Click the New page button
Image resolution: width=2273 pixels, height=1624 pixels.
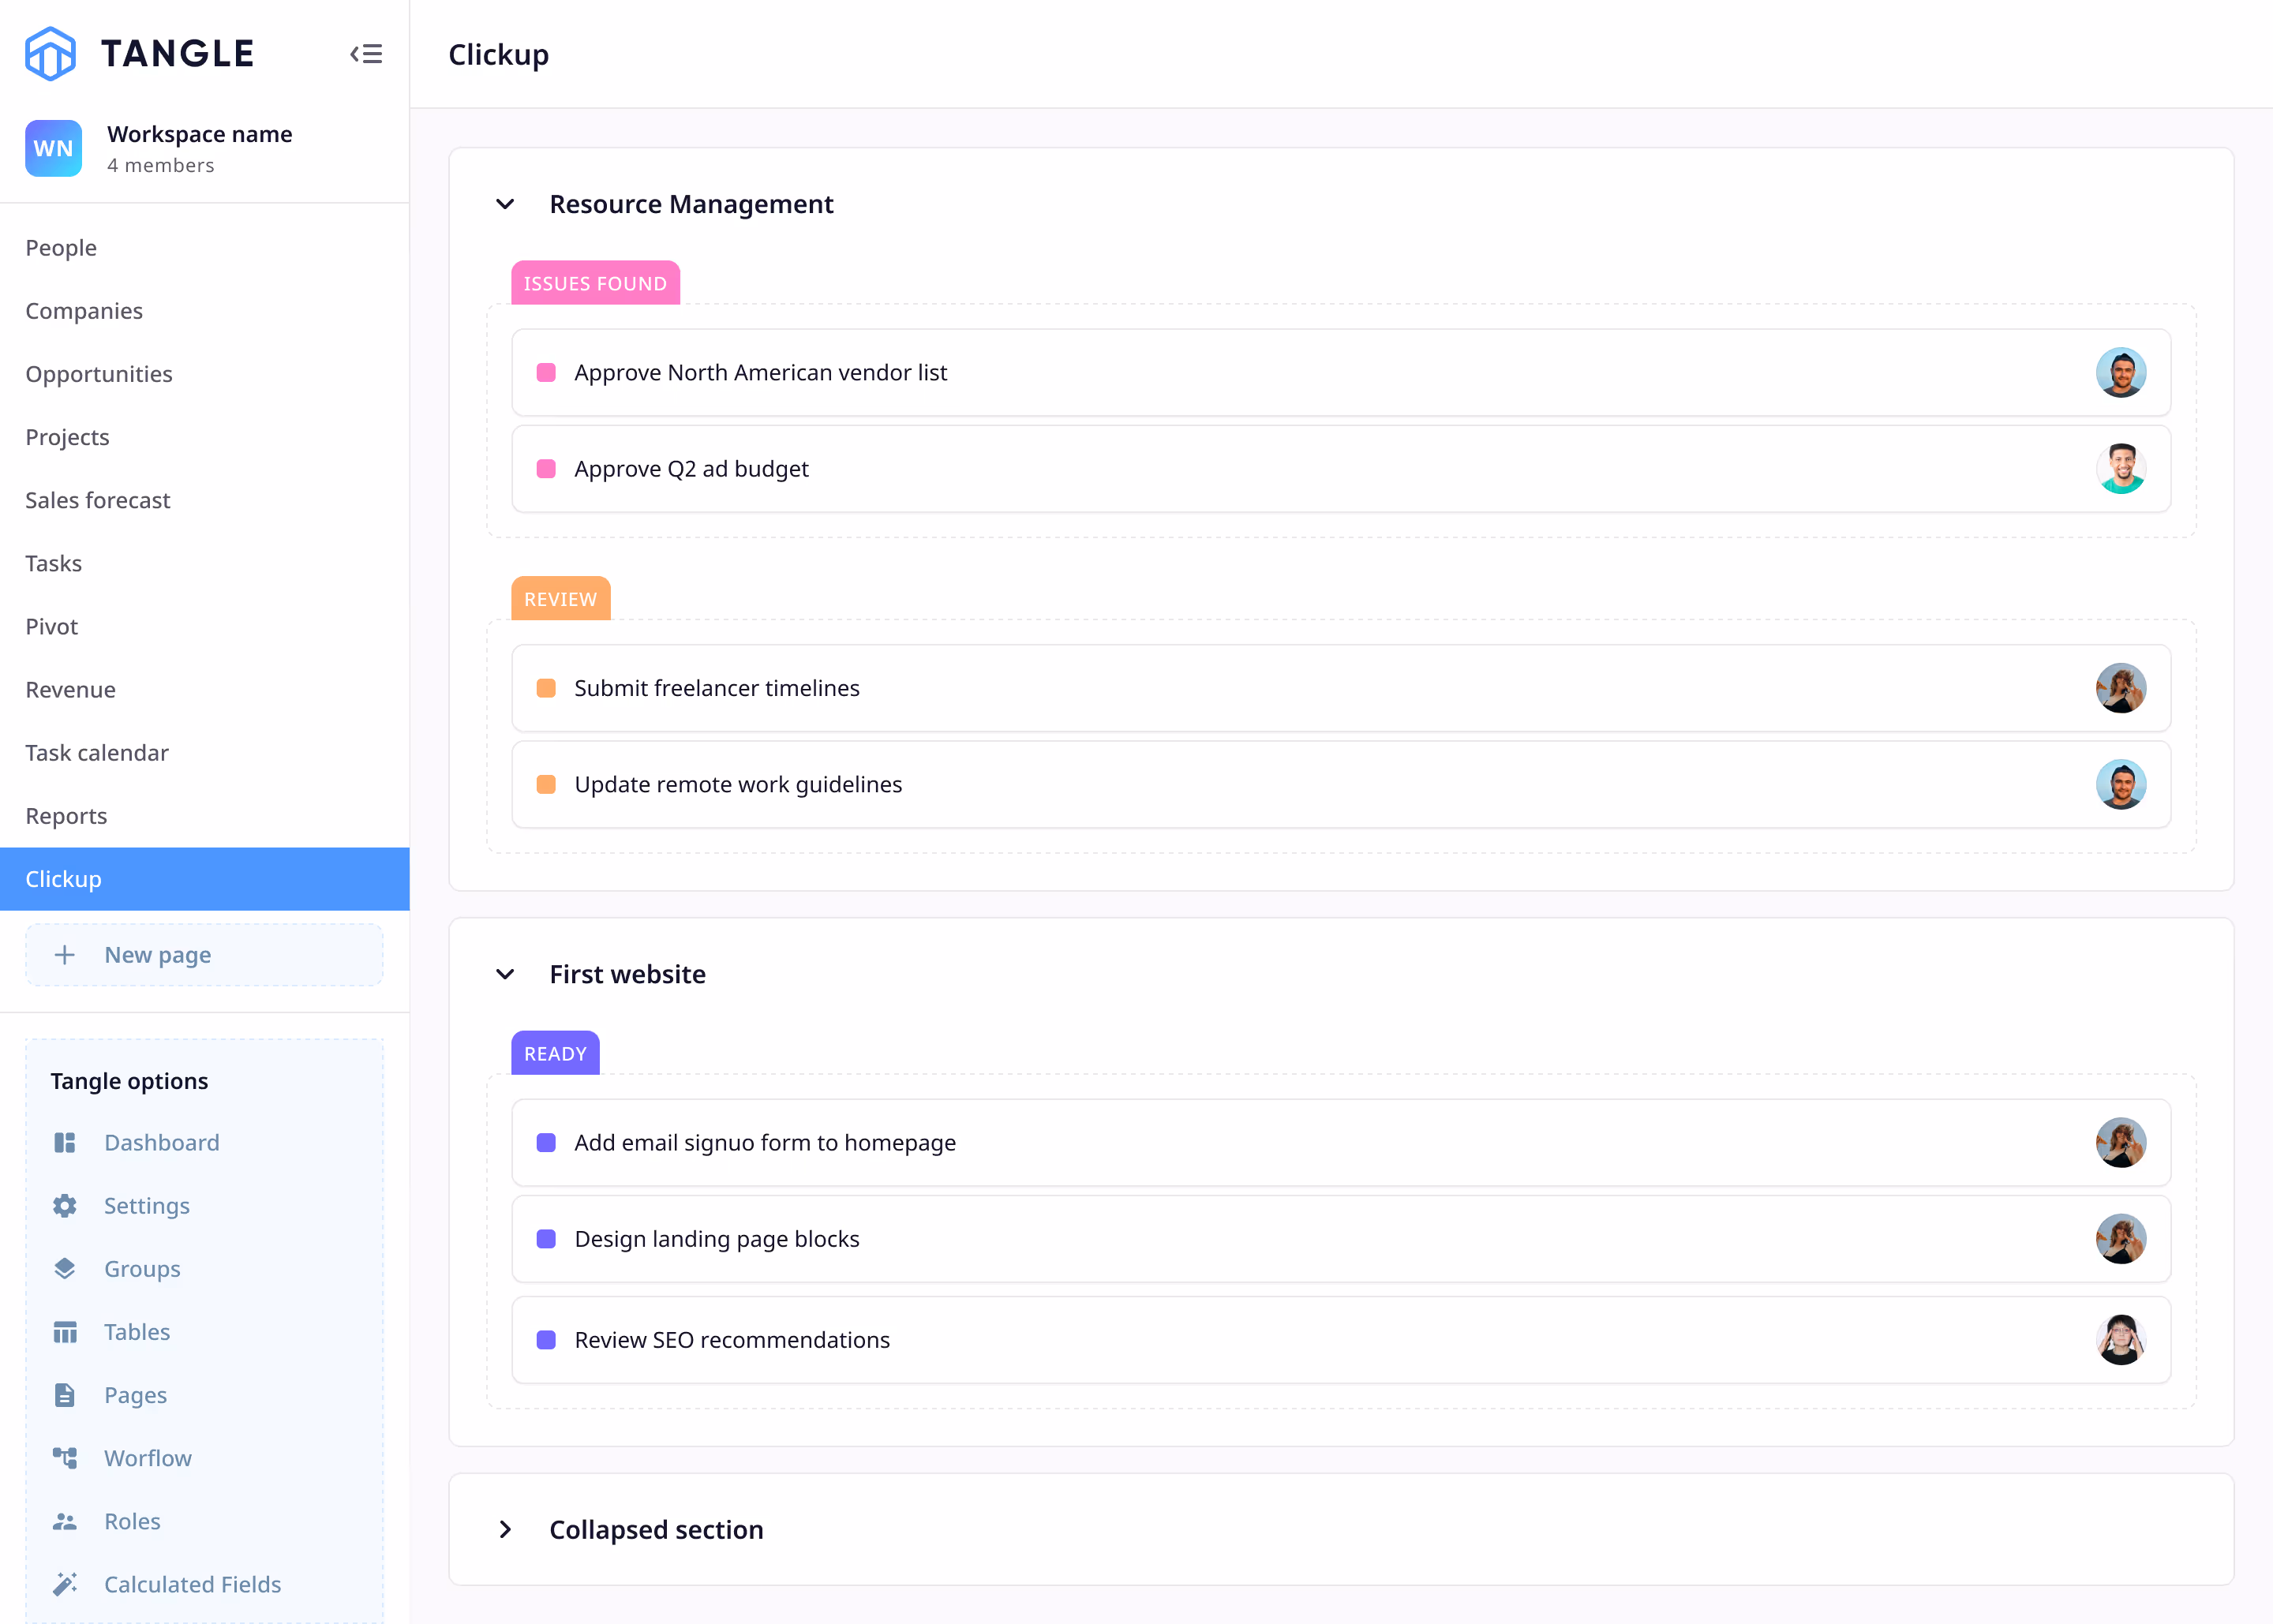tap(204, 955)
